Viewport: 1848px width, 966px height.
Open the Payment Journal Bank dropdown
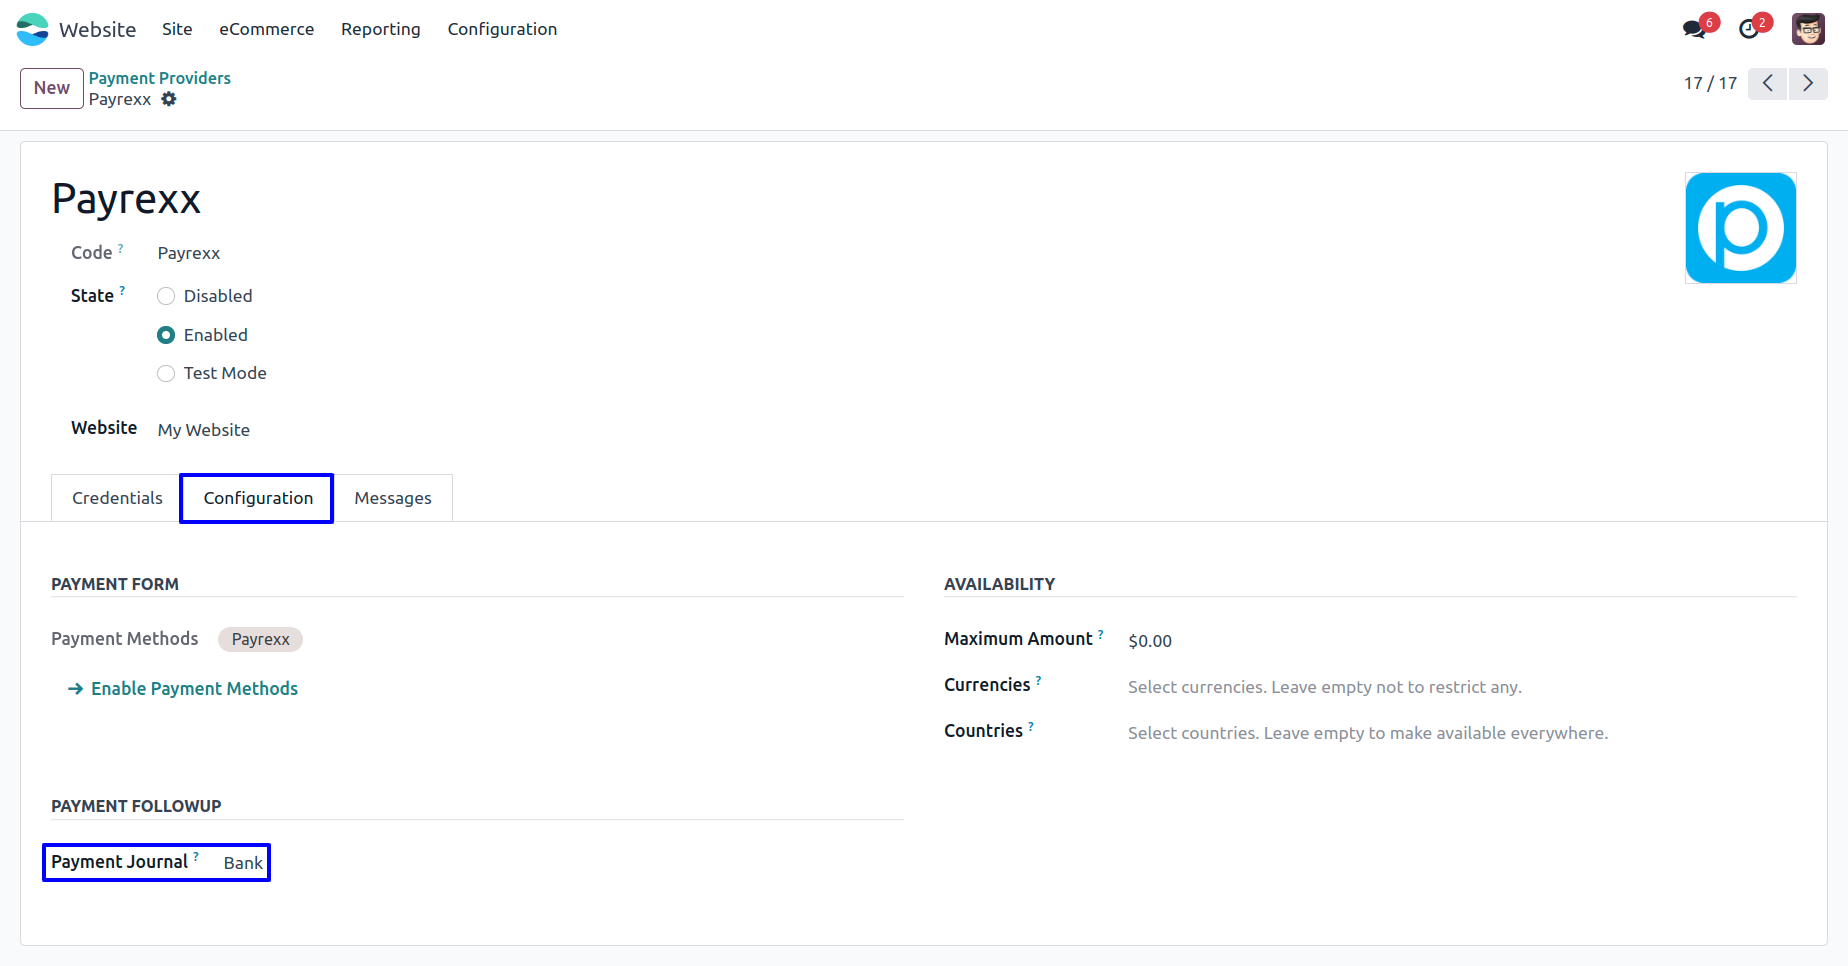[243, 863]
